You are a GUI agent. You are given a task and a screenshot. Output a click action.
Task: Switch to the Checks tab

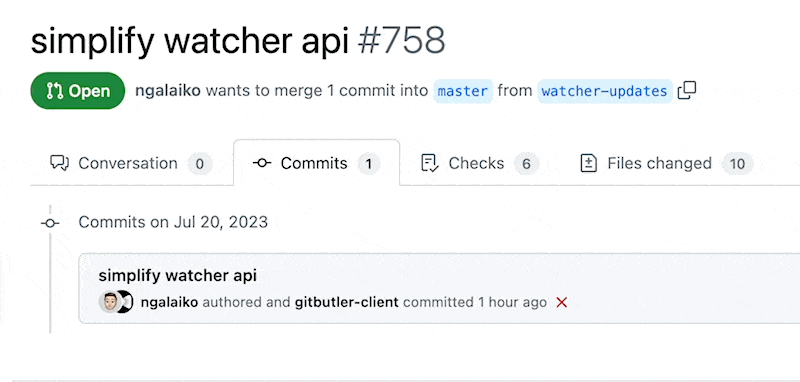(480, 163)
